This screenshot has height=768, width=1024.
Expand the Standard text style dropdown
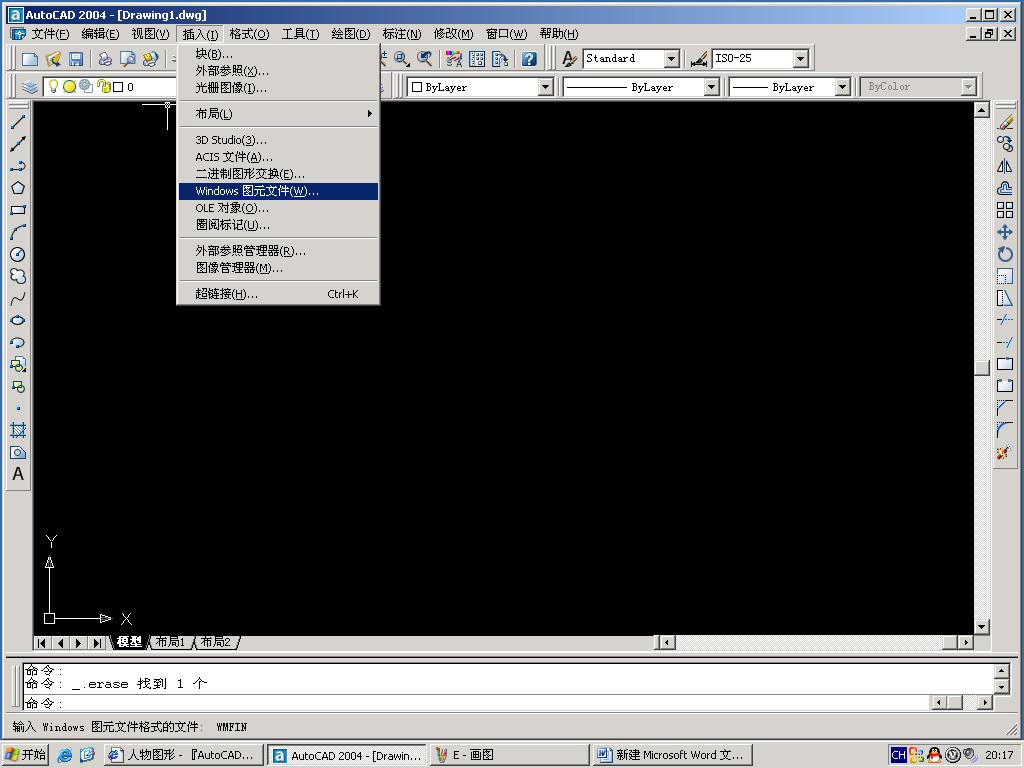pos(672,59)
